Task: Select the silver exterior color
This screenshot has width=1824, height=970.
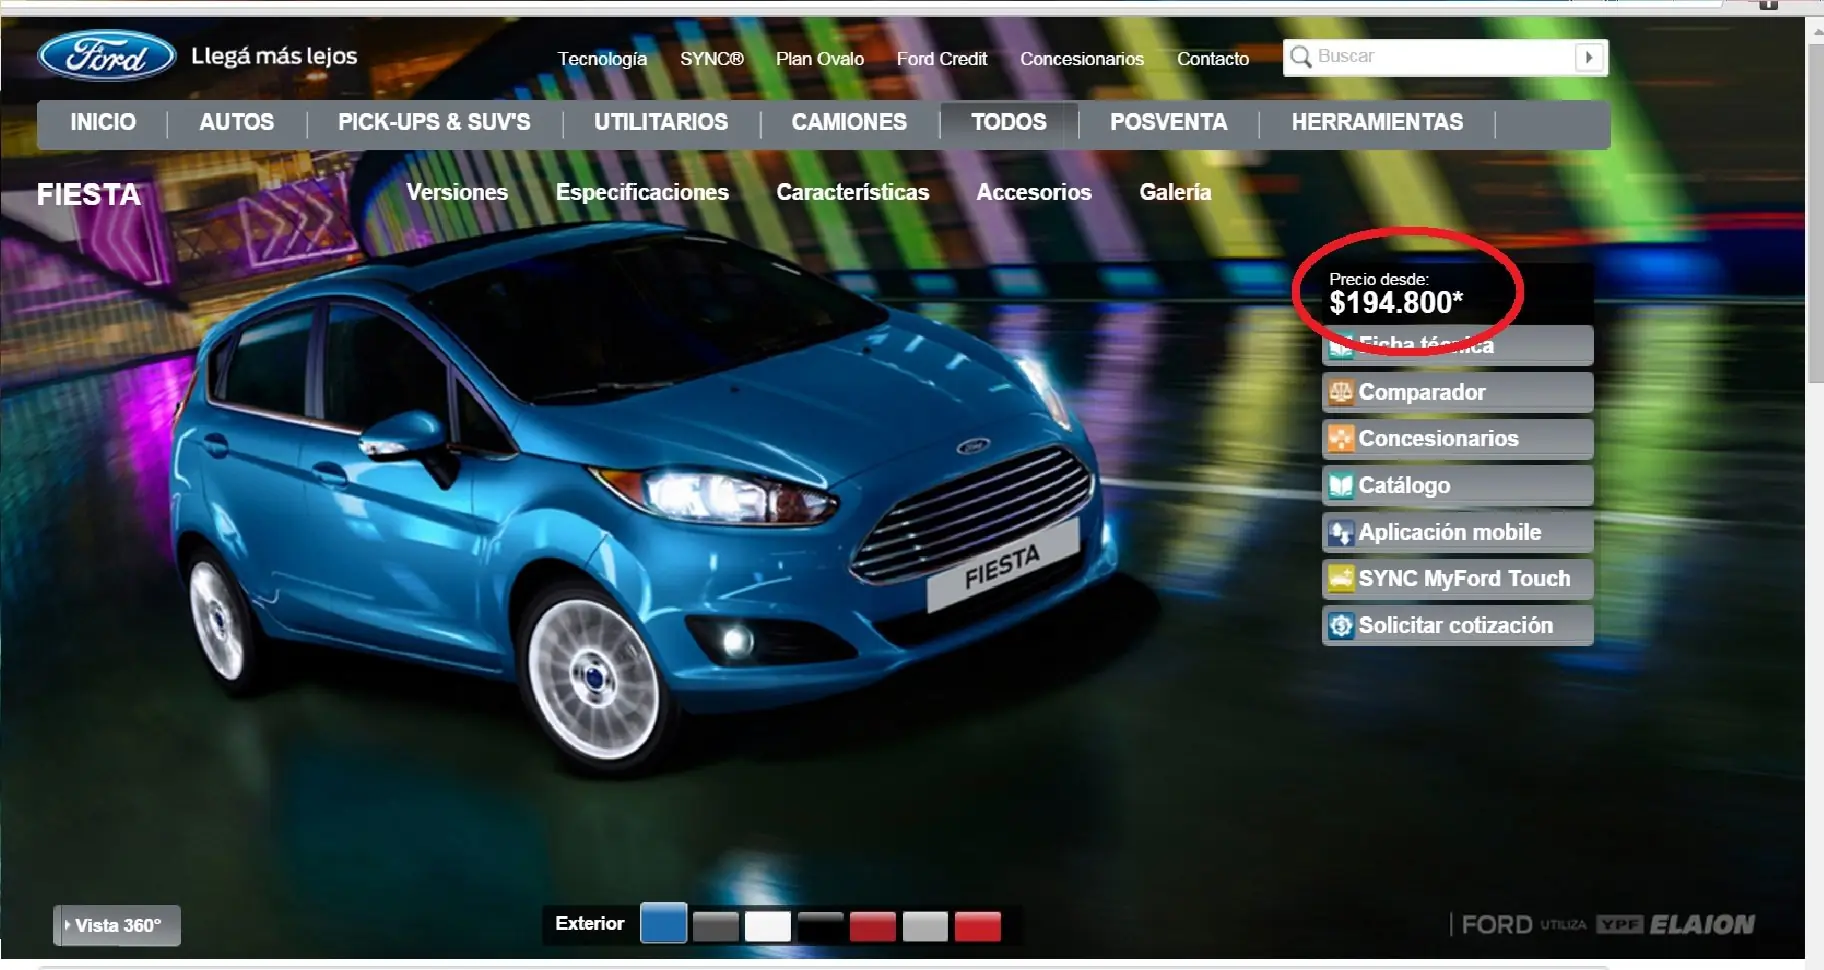Action: click(925, 926)
